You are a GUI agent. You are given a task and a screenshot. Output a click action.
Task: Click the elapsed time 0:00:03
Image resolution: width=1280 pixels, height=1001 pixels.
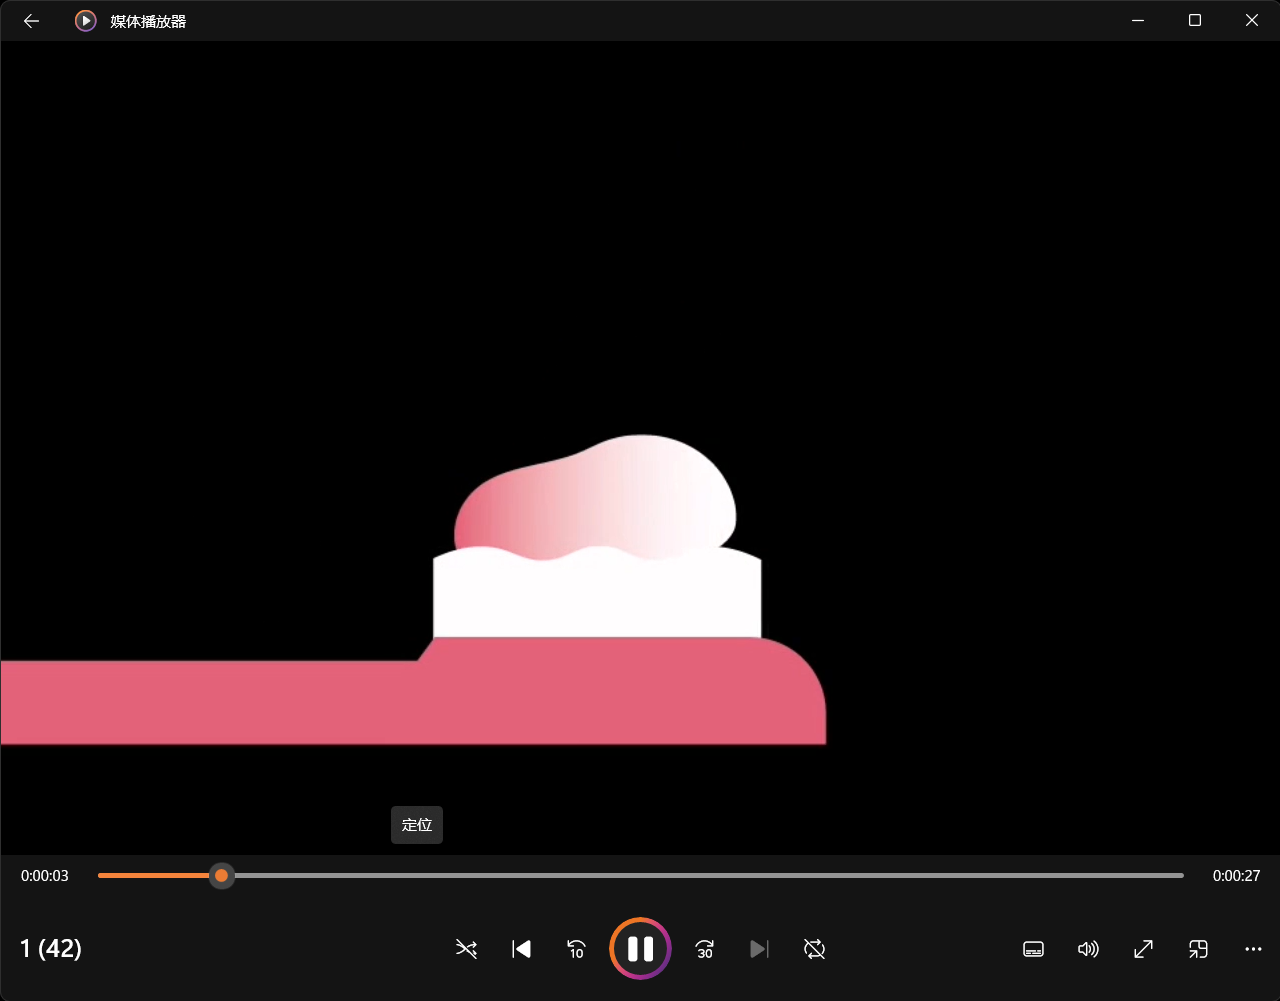(45, 876)
